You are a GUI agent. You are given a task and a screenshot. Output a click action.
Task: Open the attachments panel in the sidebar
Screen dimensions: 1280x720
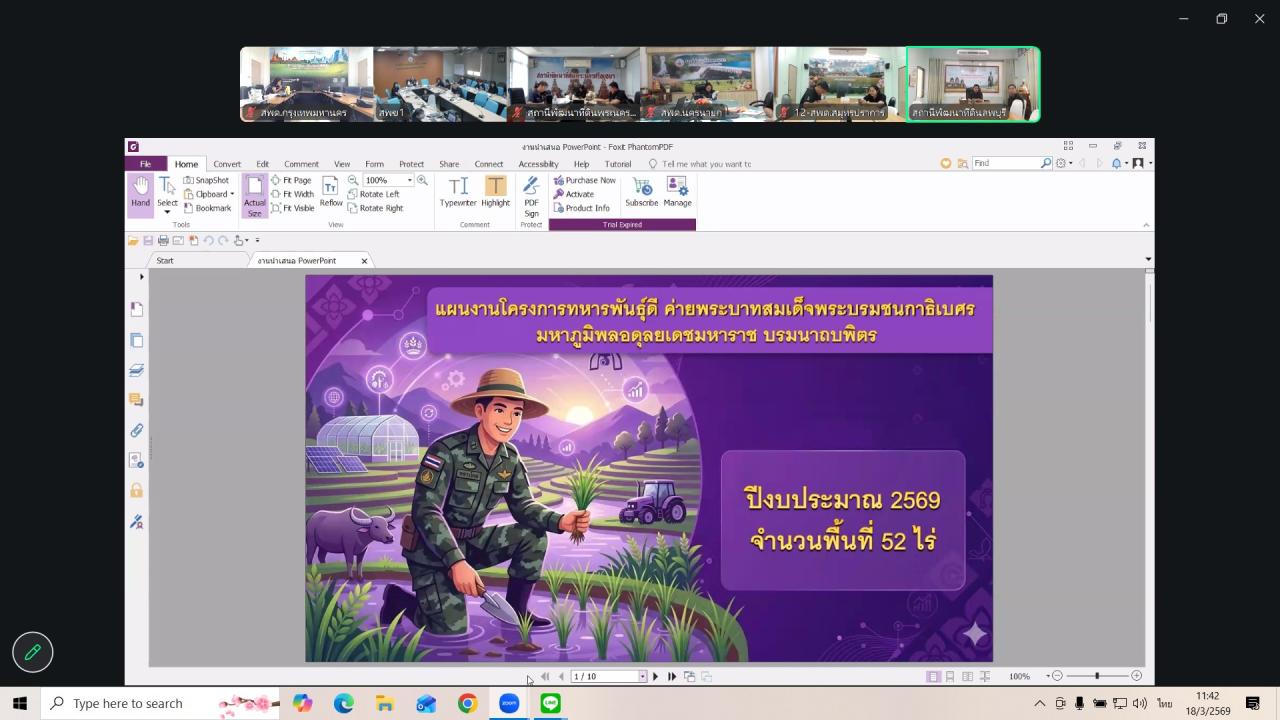click(136, 430)
